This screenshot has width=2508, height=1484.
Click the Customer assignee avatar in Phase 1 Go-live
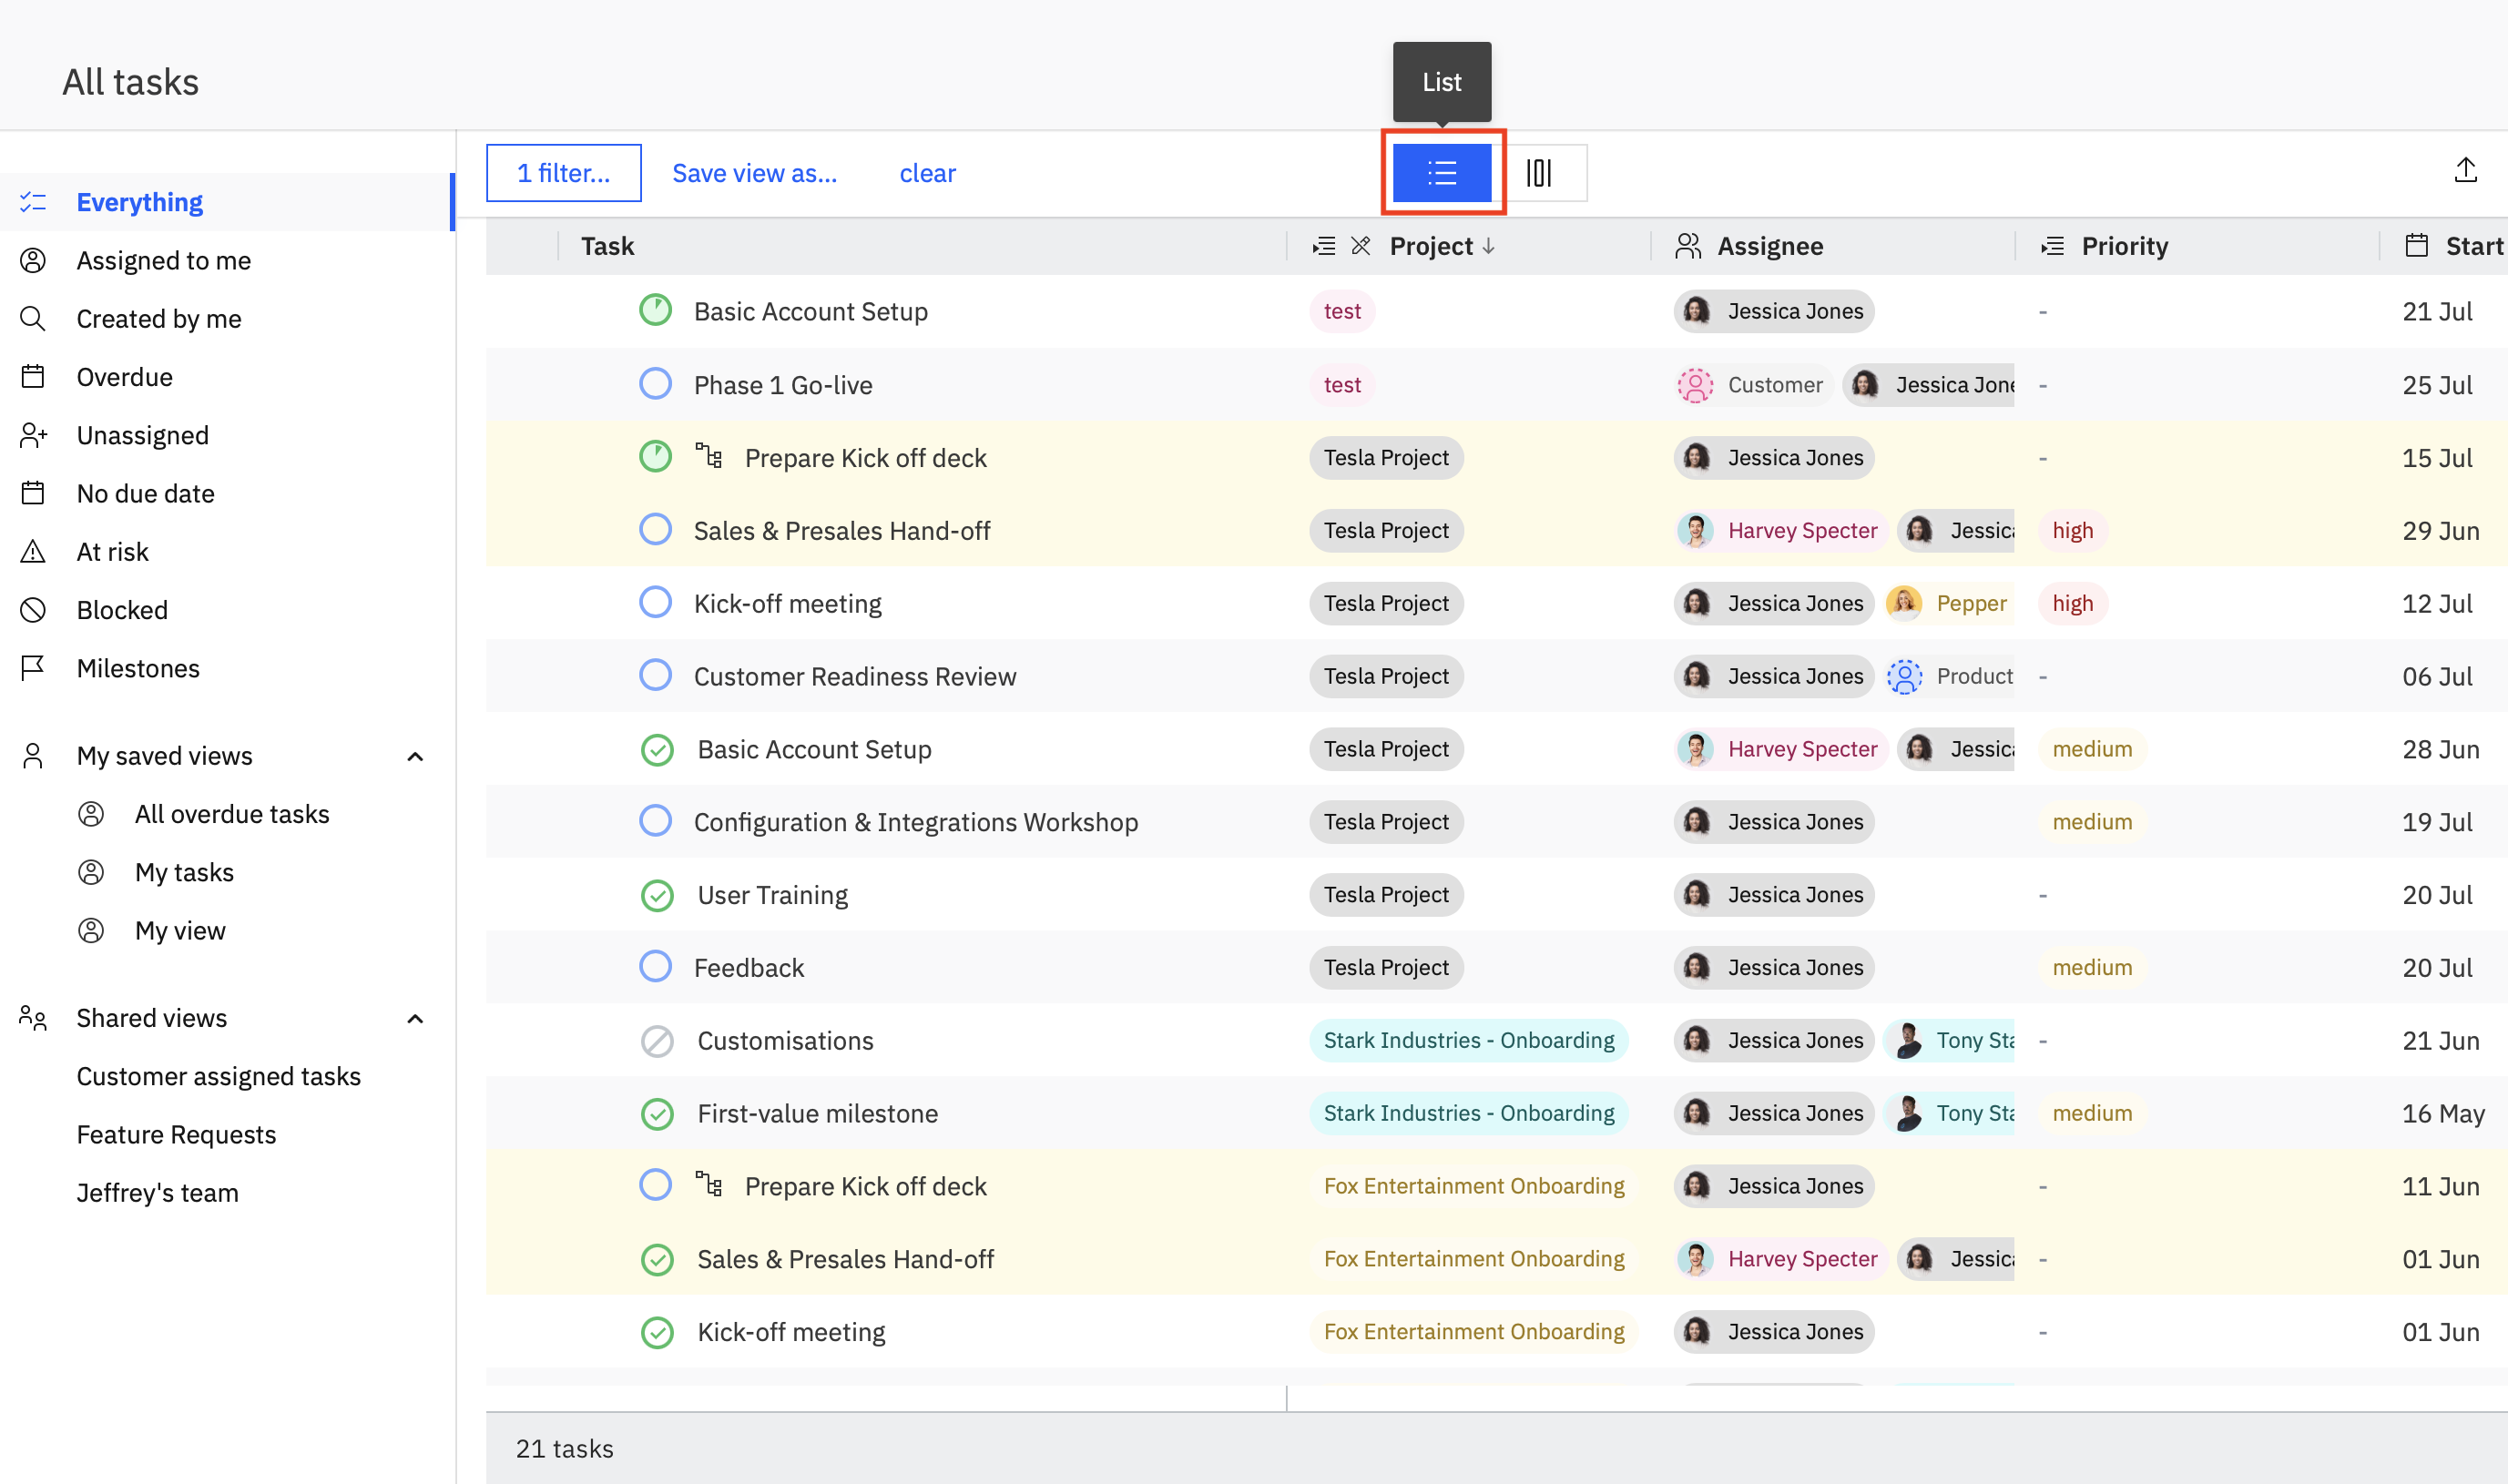click(x=1695, y=385)
